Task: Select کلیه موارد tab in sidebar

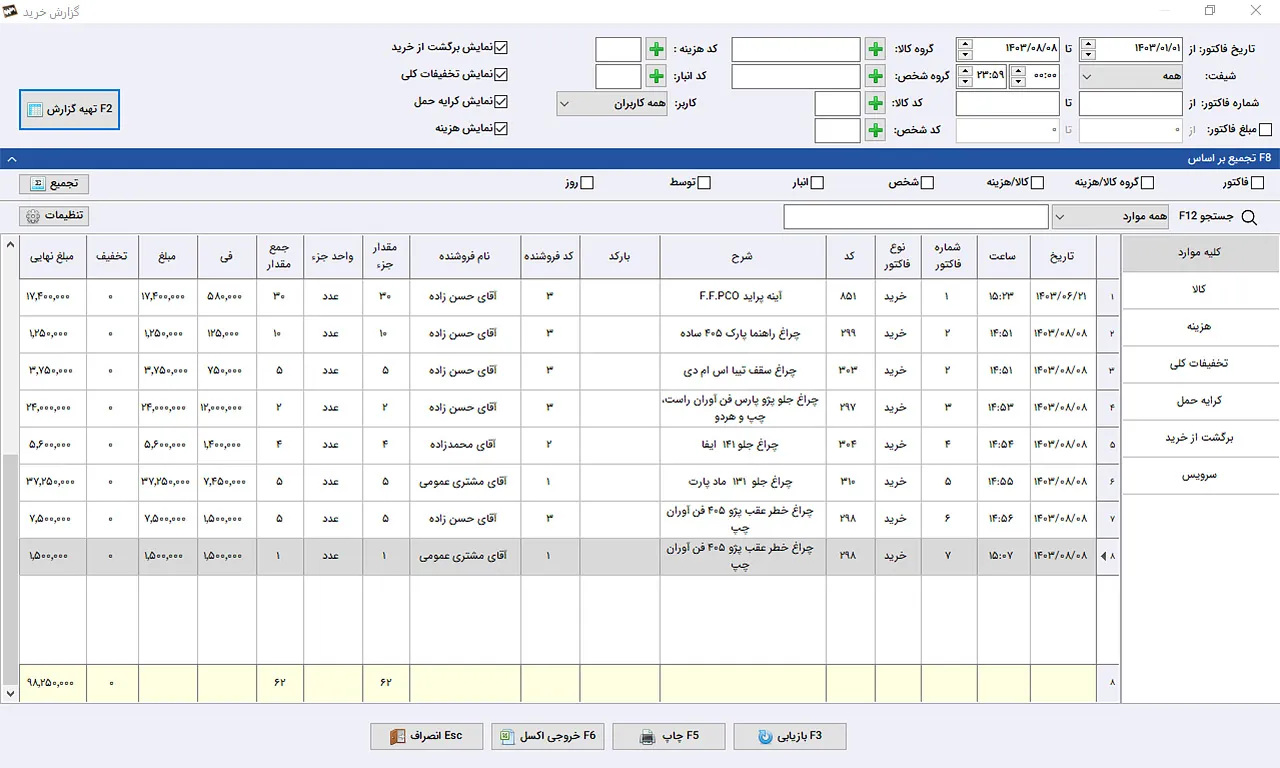Action: coord(1201,252)
